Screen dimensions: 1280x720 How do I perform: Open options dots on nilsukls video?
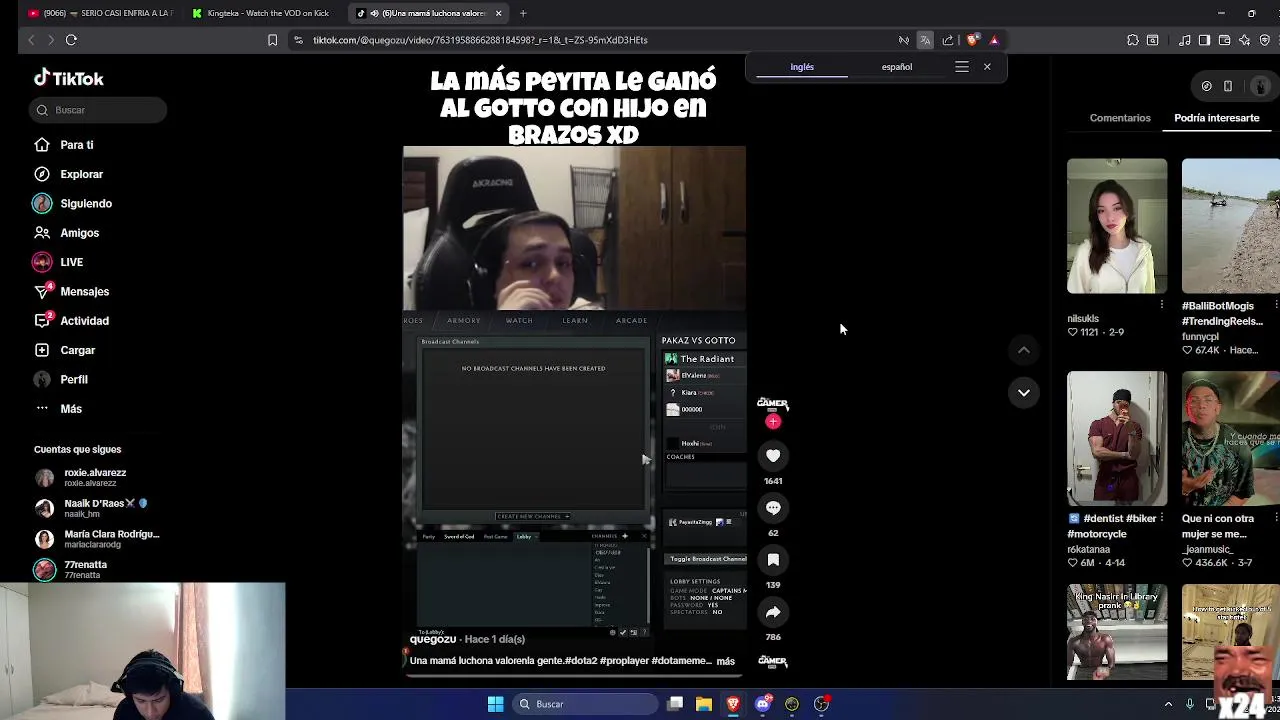(x=1161, y=304)
